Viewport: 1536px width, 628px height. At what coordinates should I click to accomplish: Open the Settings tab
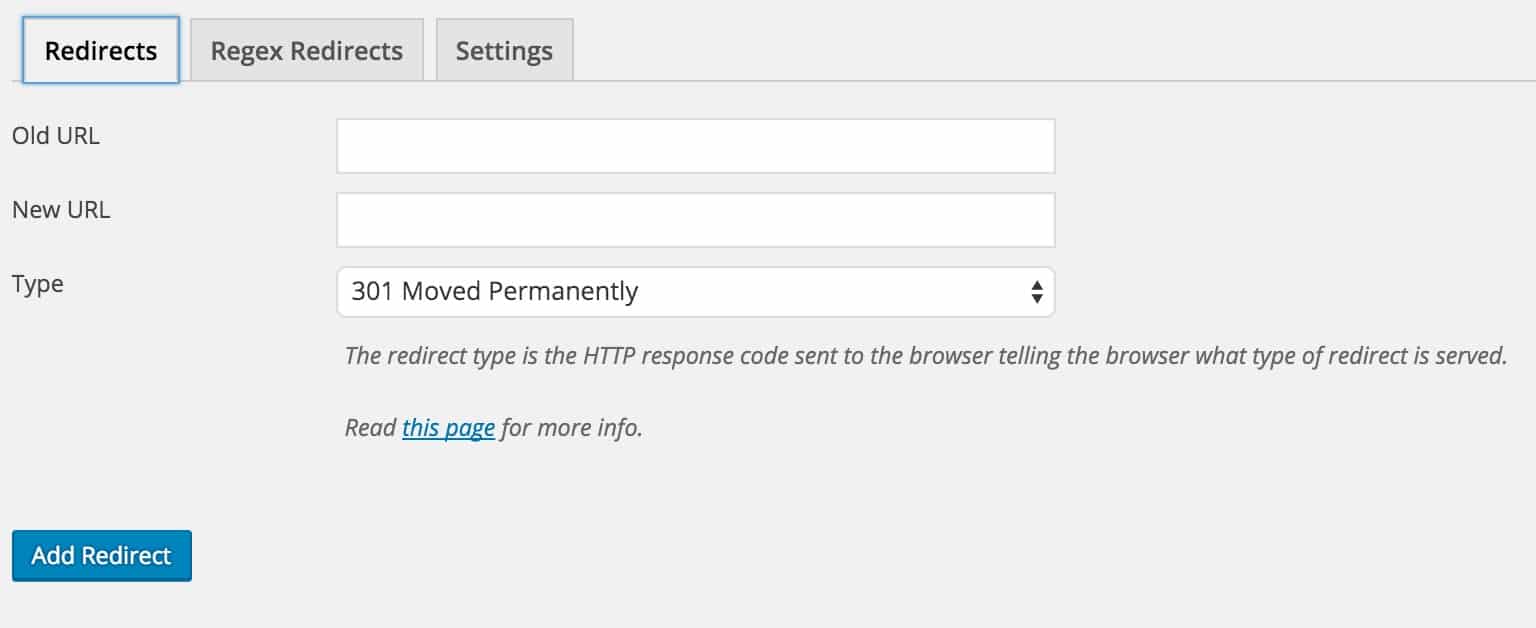[504, 50]
